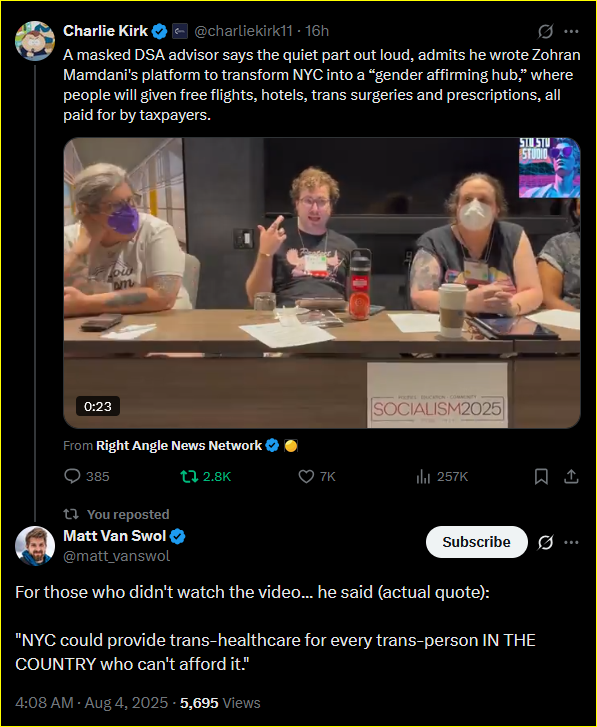
Task: Open more options on Charlie Kirk's post
Action: pyautogui.click(x=571, y=32)
